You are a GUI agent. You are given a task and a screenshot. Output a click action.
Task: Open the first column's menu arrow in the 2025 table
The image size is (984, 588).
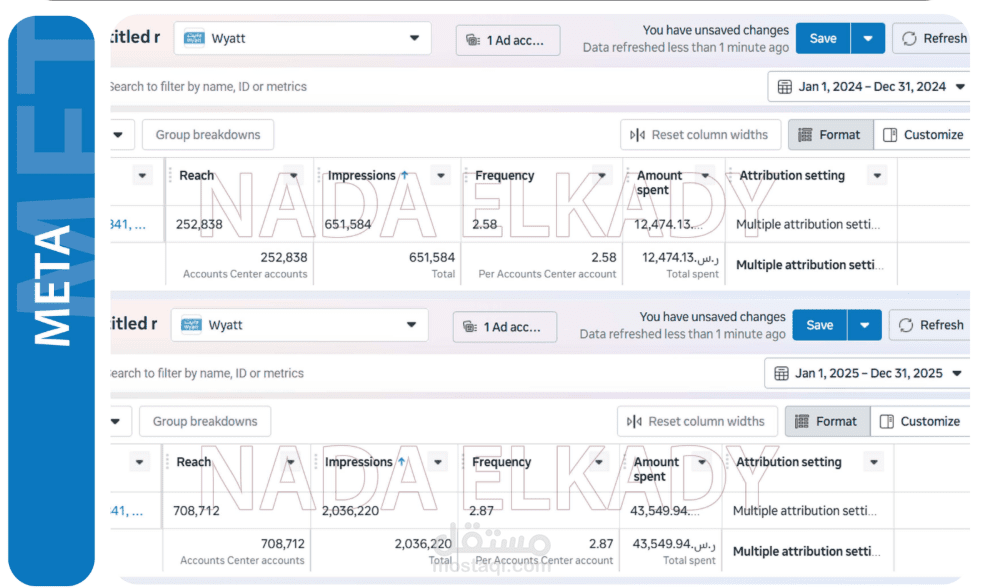(139, 462)
